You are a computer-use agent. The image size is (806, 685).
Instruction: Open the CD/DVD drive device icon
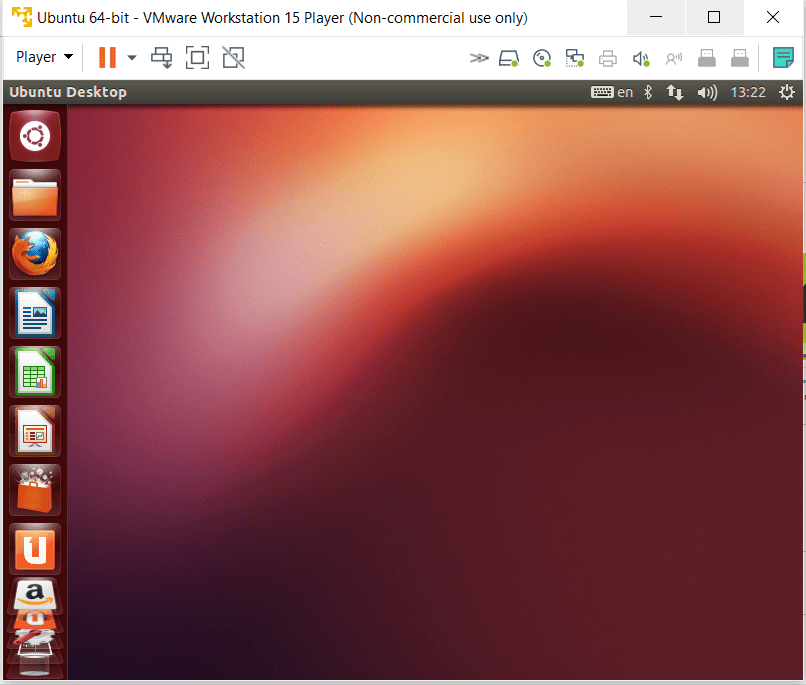click(x=542, y=58)
